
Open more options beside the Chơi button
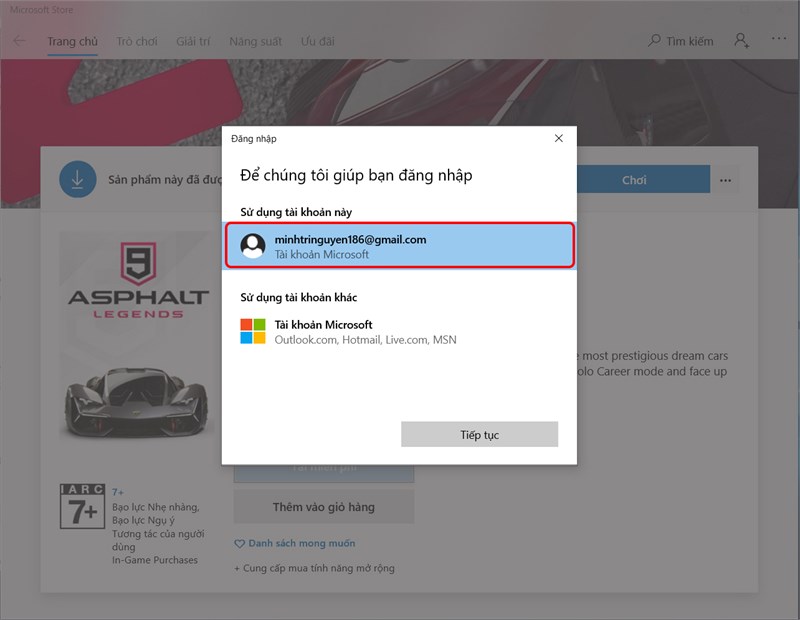[726, 180]
